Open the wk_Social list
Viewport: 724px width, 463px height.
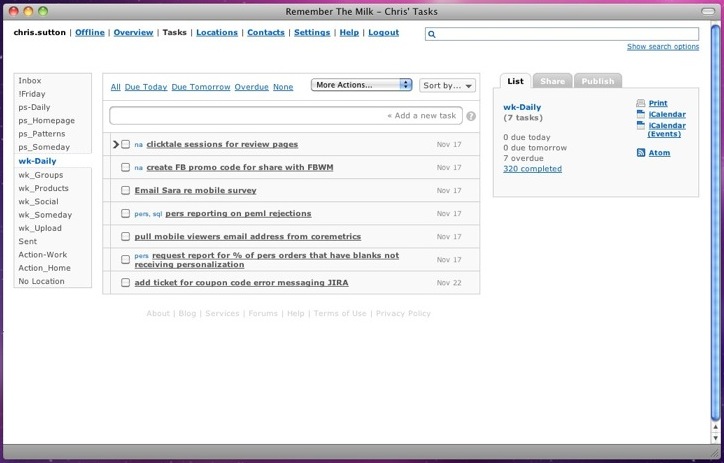(38, 202)
